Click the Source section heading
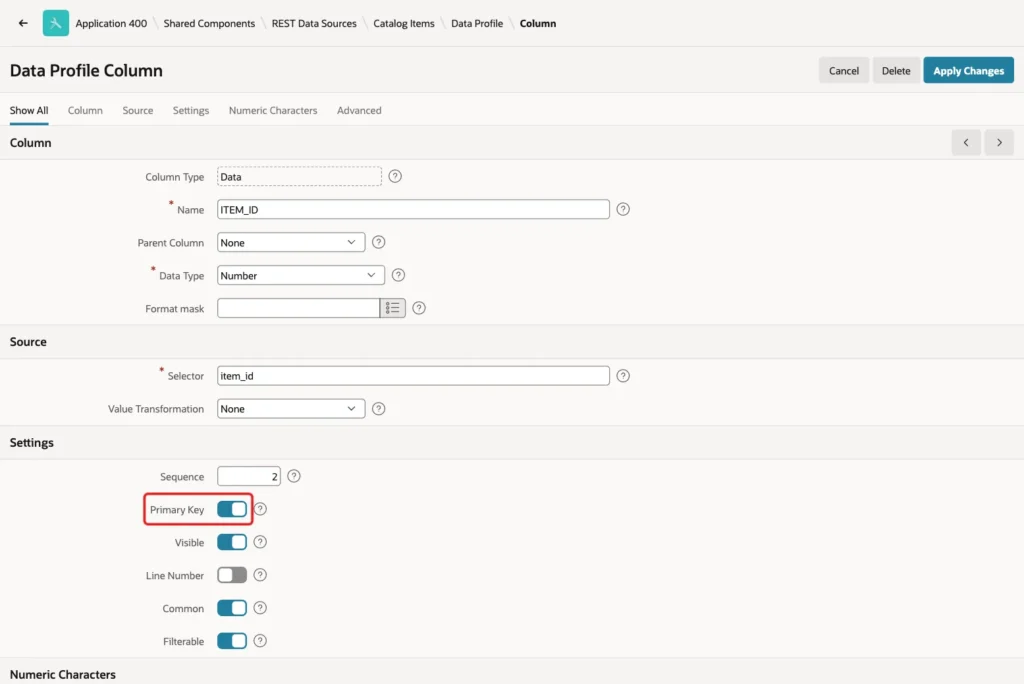 point(28,342)
